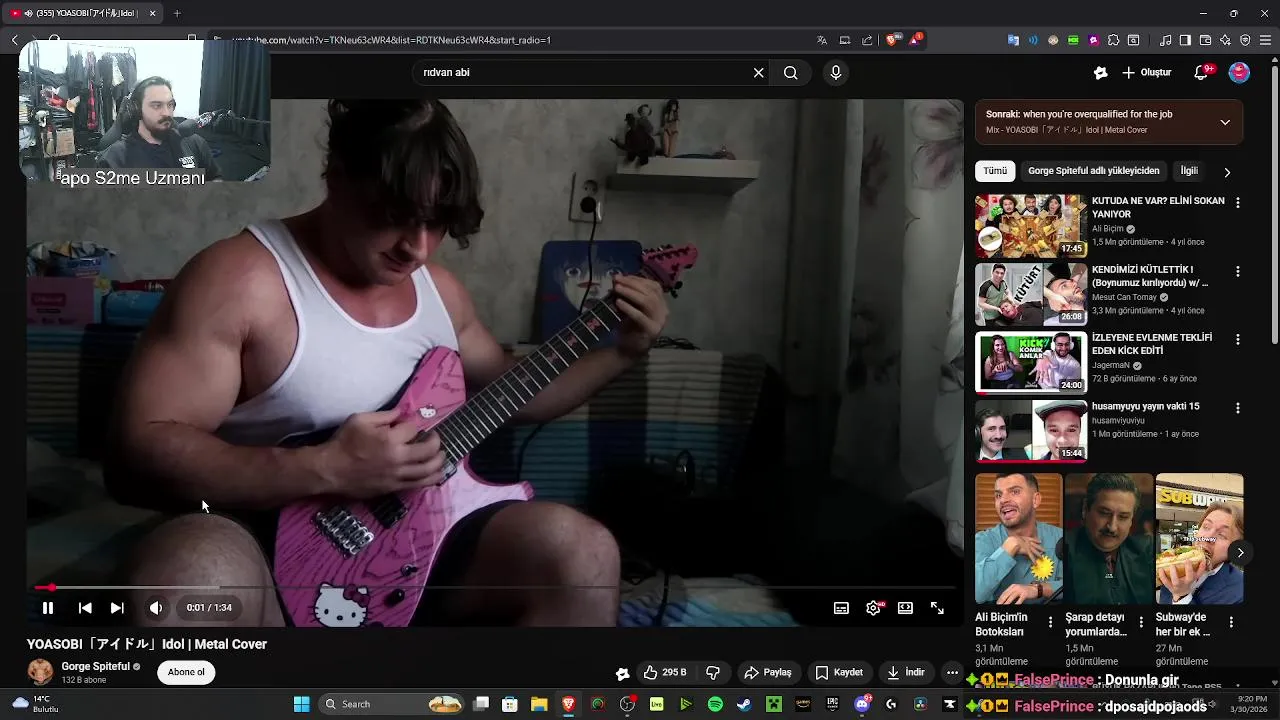1280x720 pixels.
Task: Enter fullscreen mode
Action: (x=937, y=608)
